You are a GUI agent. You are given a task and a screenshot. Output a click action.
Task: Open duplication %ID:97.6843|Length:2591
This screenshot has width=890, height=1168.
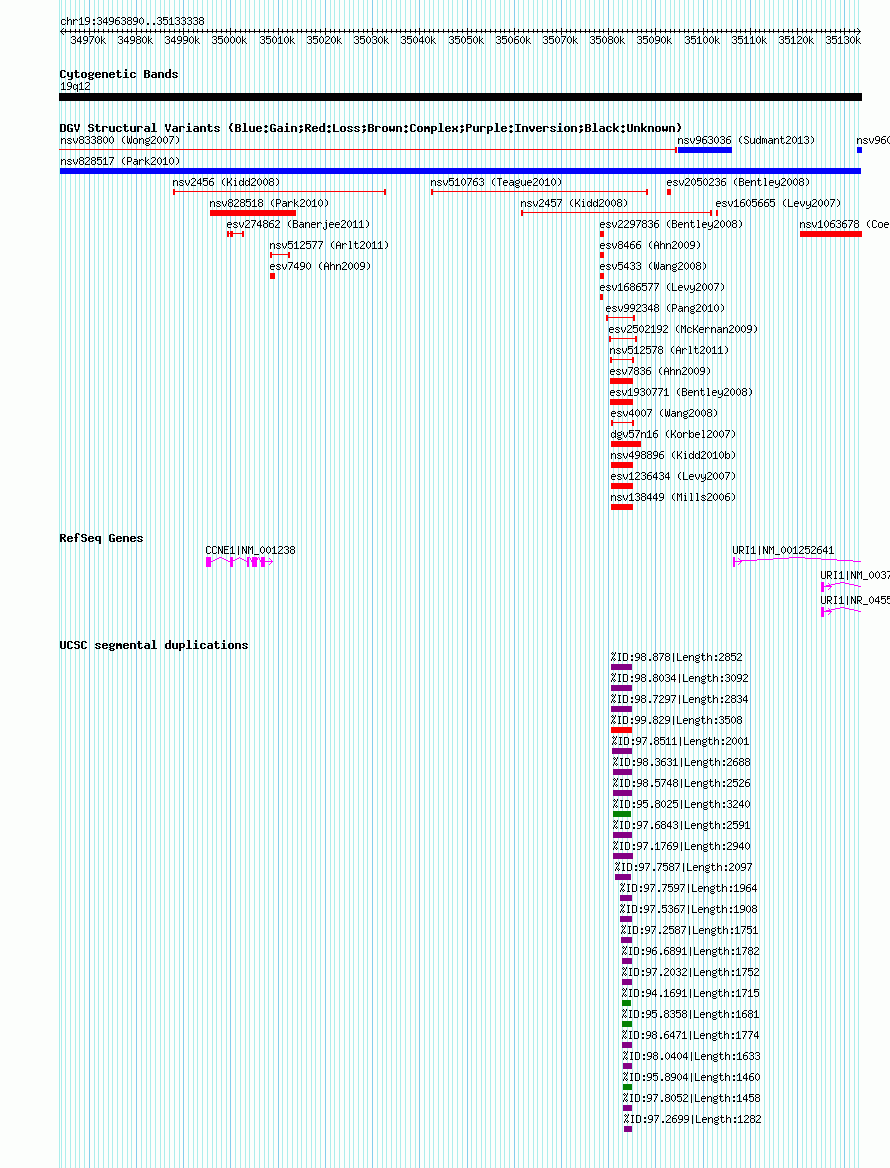[x=681, y=825]
